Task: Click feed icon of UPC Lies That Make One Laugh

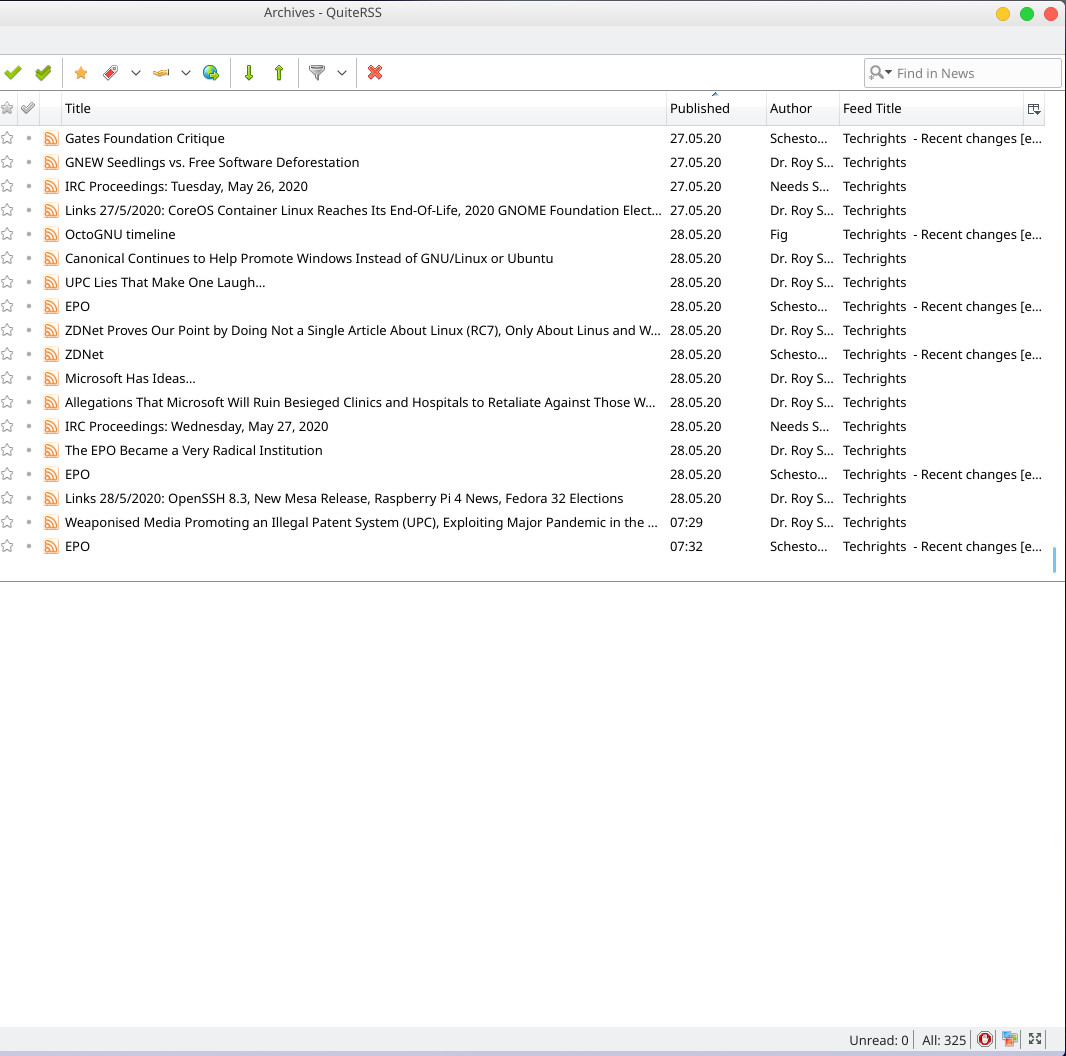Action: click(x=51, y=282)
